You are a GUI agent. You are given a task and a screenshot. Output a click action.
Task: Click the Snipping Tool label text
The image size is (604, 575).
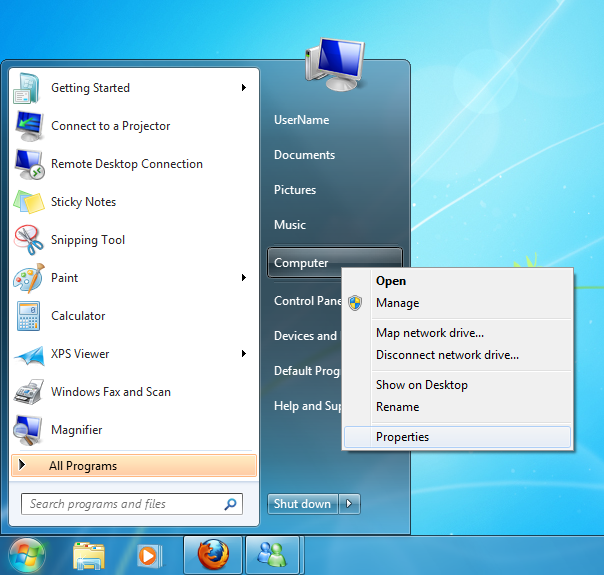pyautogui.click(x=88, y=240)
